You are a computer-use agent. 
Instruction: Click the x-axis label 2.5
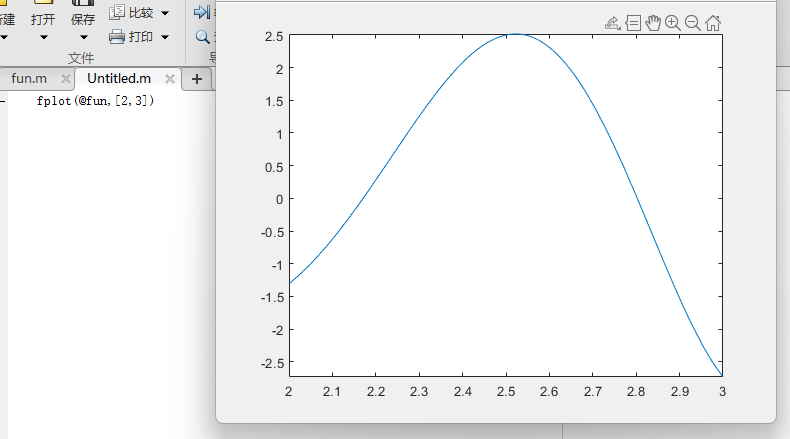(506, 392)
